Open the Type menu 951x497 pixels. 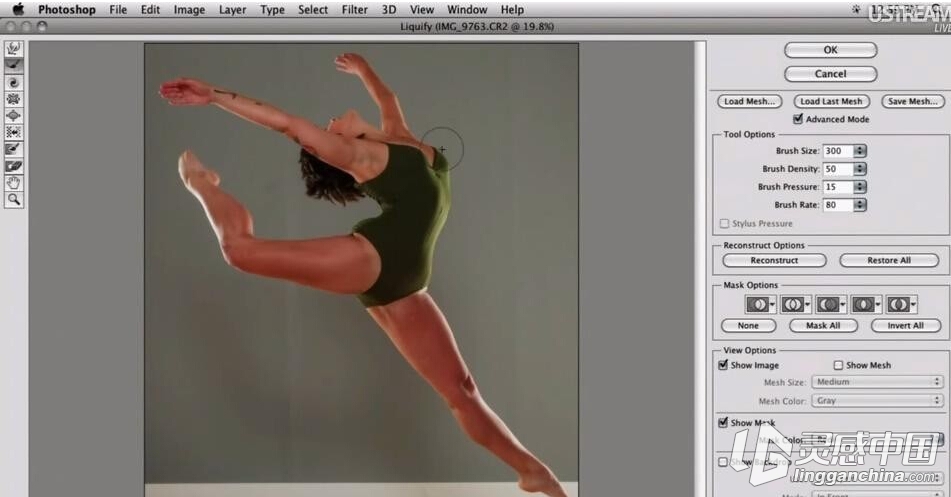pyautogui.click(x=272, y=10)
